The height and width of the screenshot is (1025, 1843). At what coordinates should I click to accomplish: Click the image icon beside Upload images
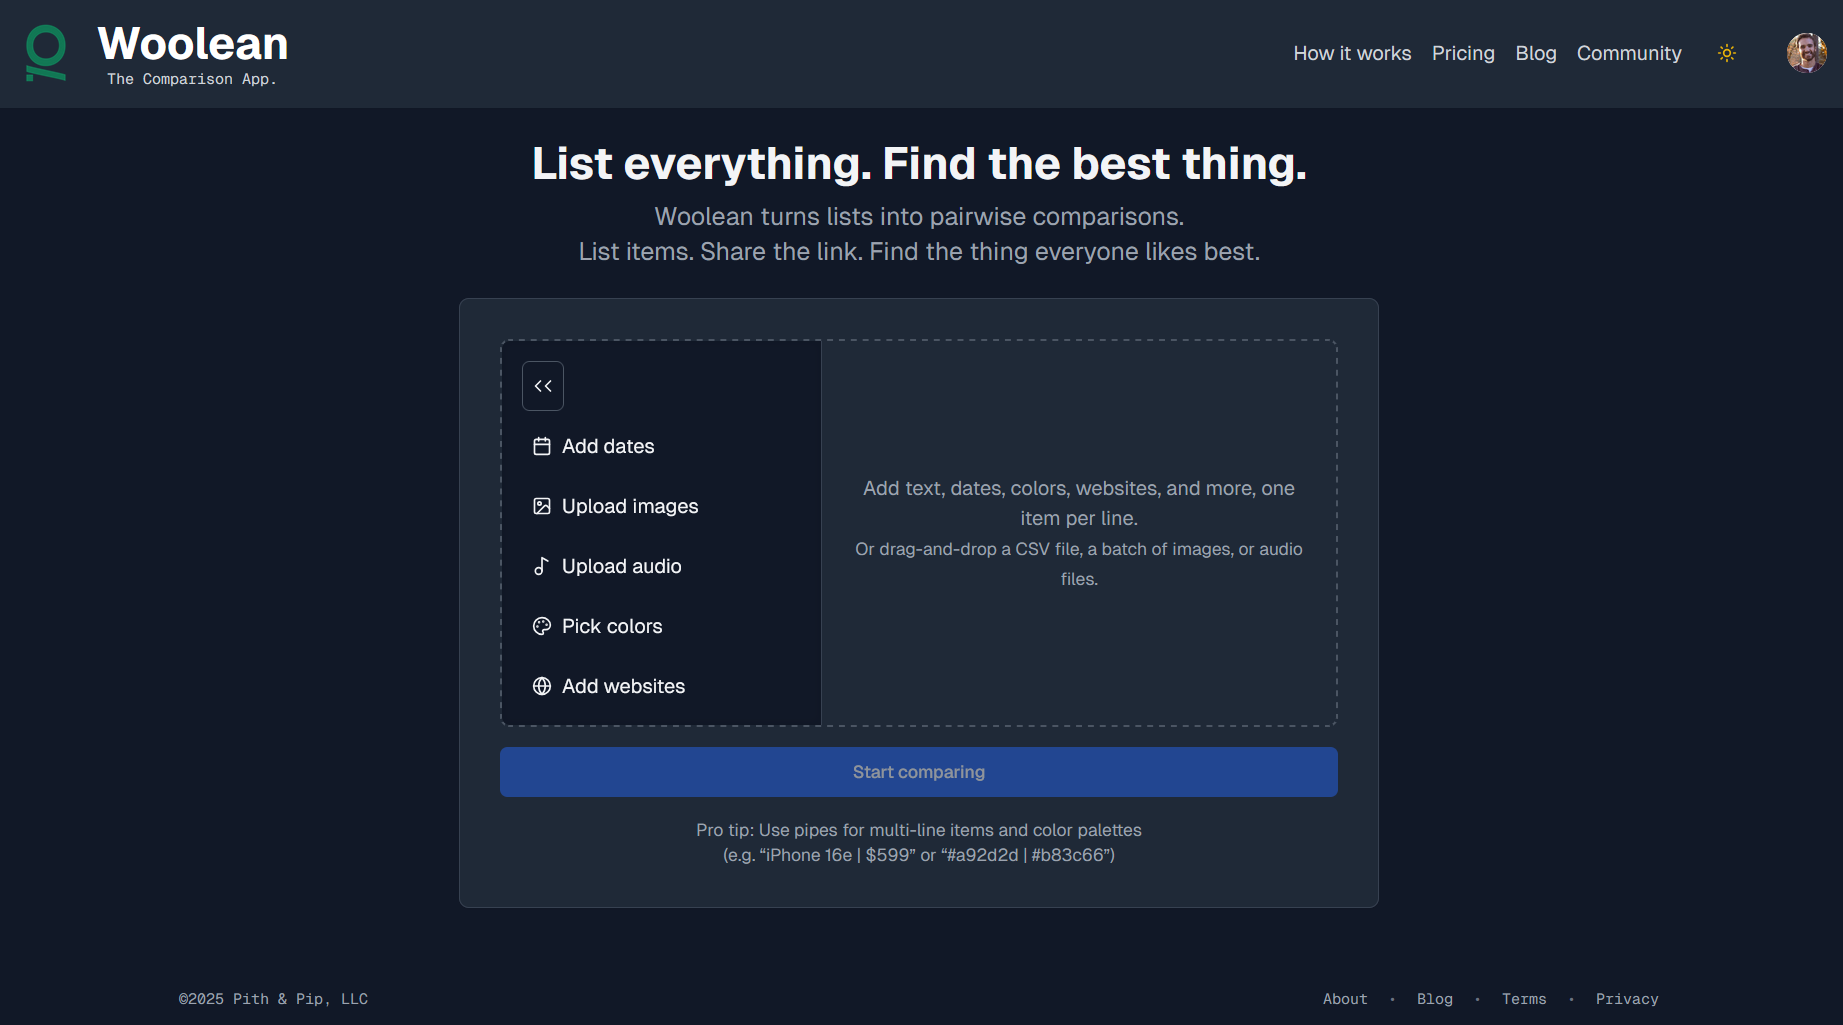(542, 506)
